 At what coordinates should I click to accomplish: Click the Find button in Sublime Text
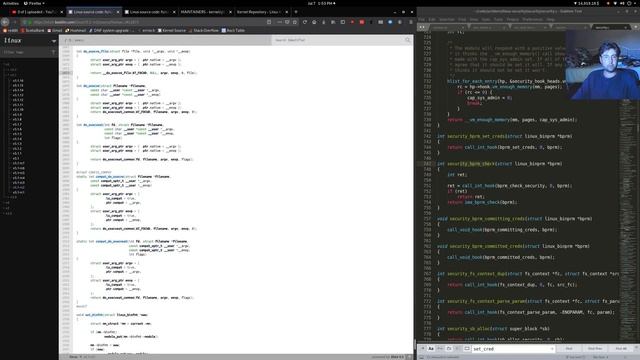click(x=569, y=349)
